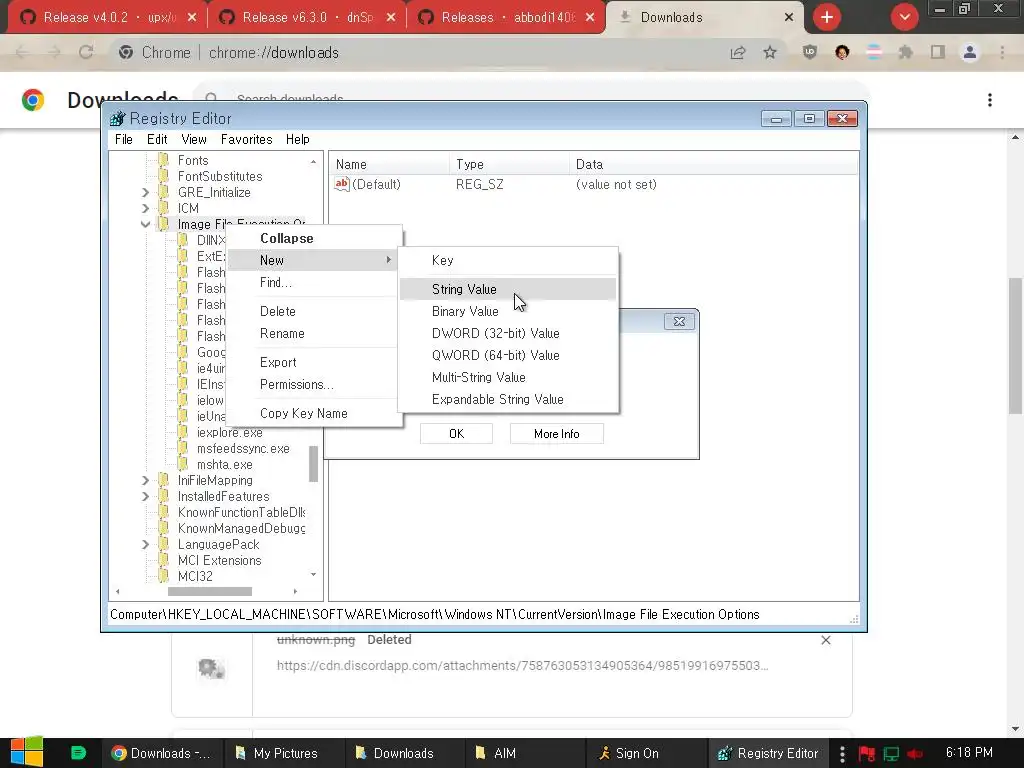Expand the IniFileMapping key

tap(146, 481)
